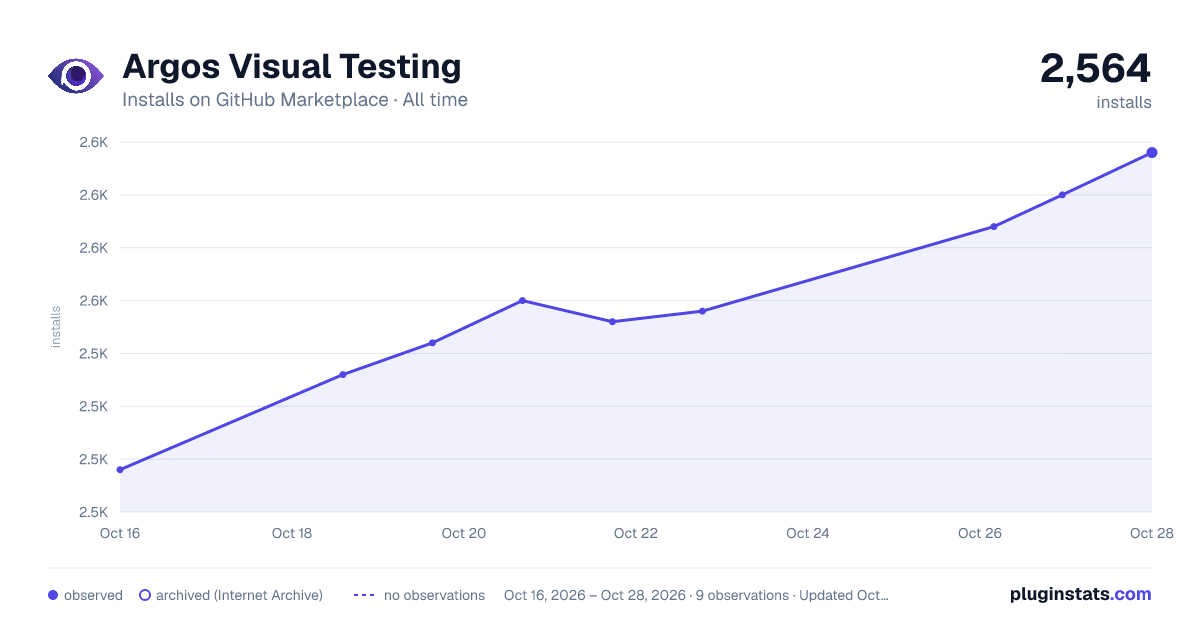This screenshot has width=1200, height=630.
Task: Click the local peak data point before the dip
Action: tap(522, 300)
